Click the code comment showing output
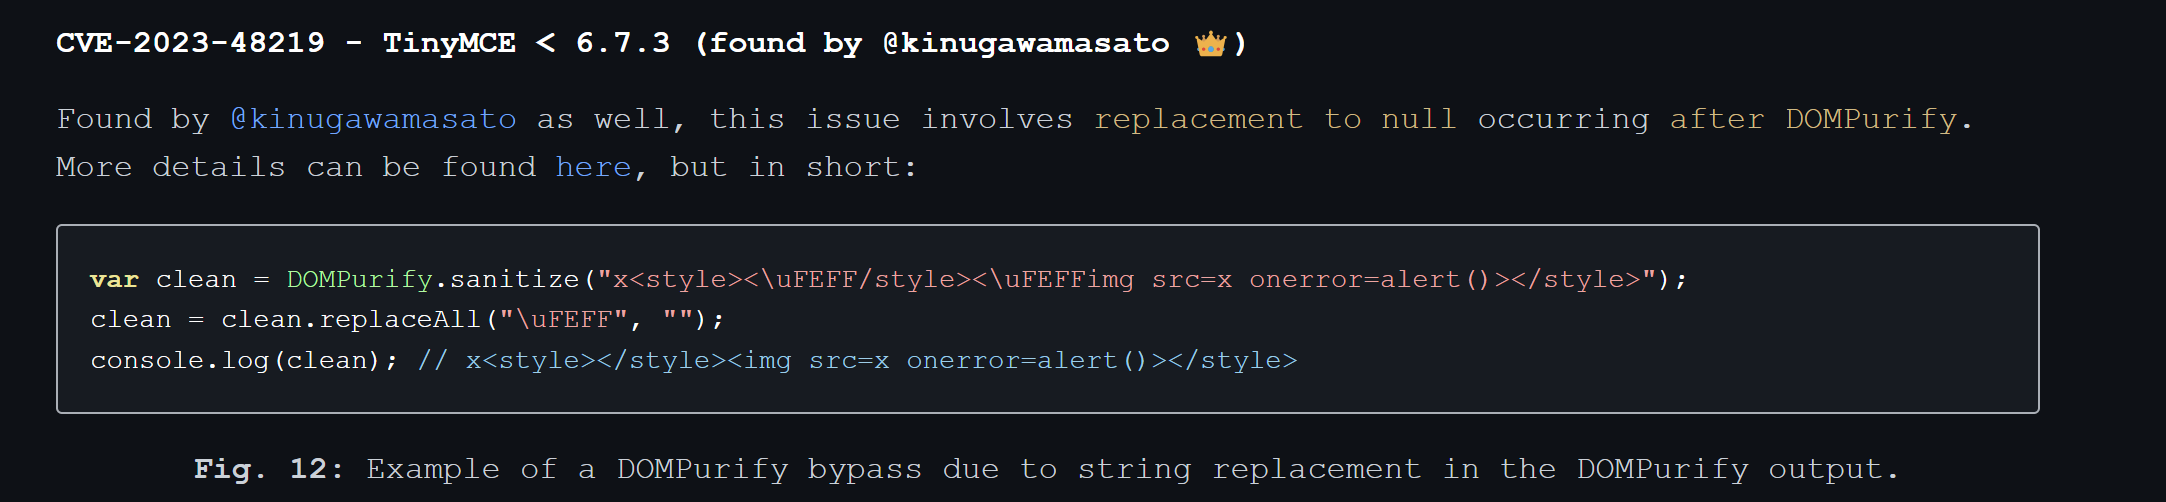Screen dimensions: 2166x502 click(857, 360)
